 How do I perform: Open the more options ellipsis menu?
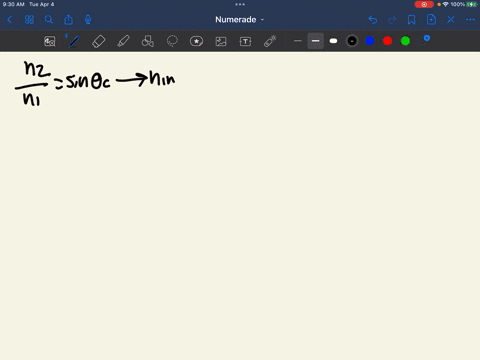tap(470, 20)
